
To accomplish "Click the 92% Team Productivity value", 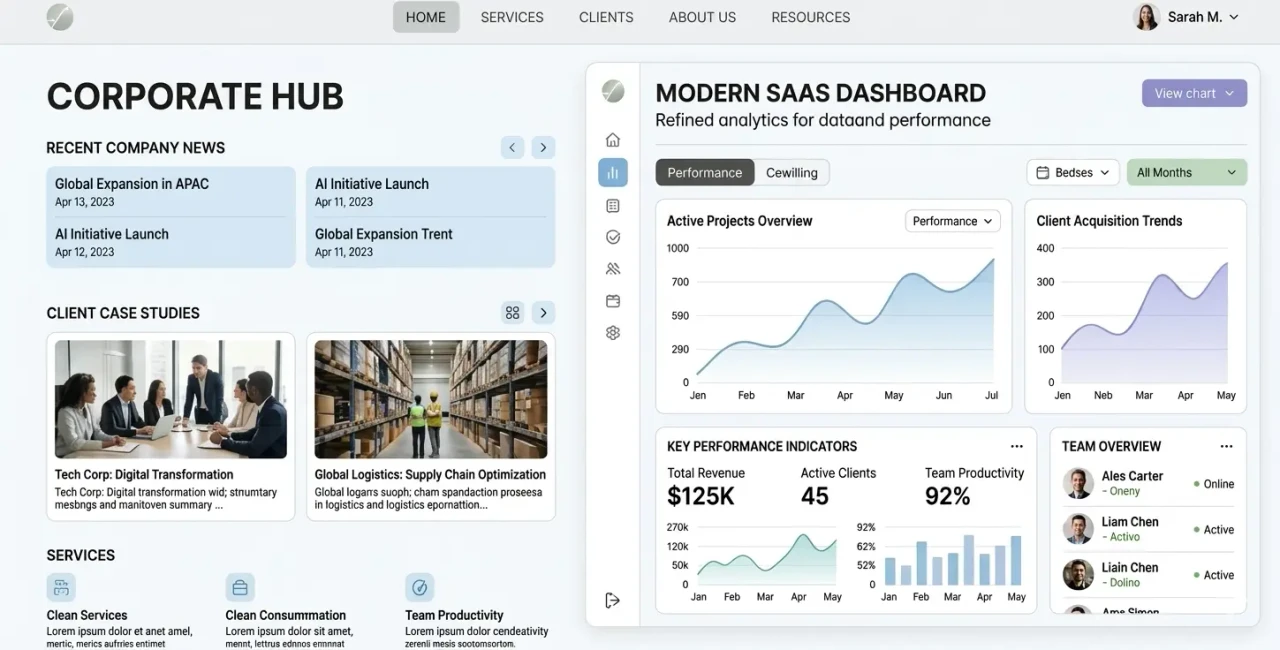I will 947,496.
